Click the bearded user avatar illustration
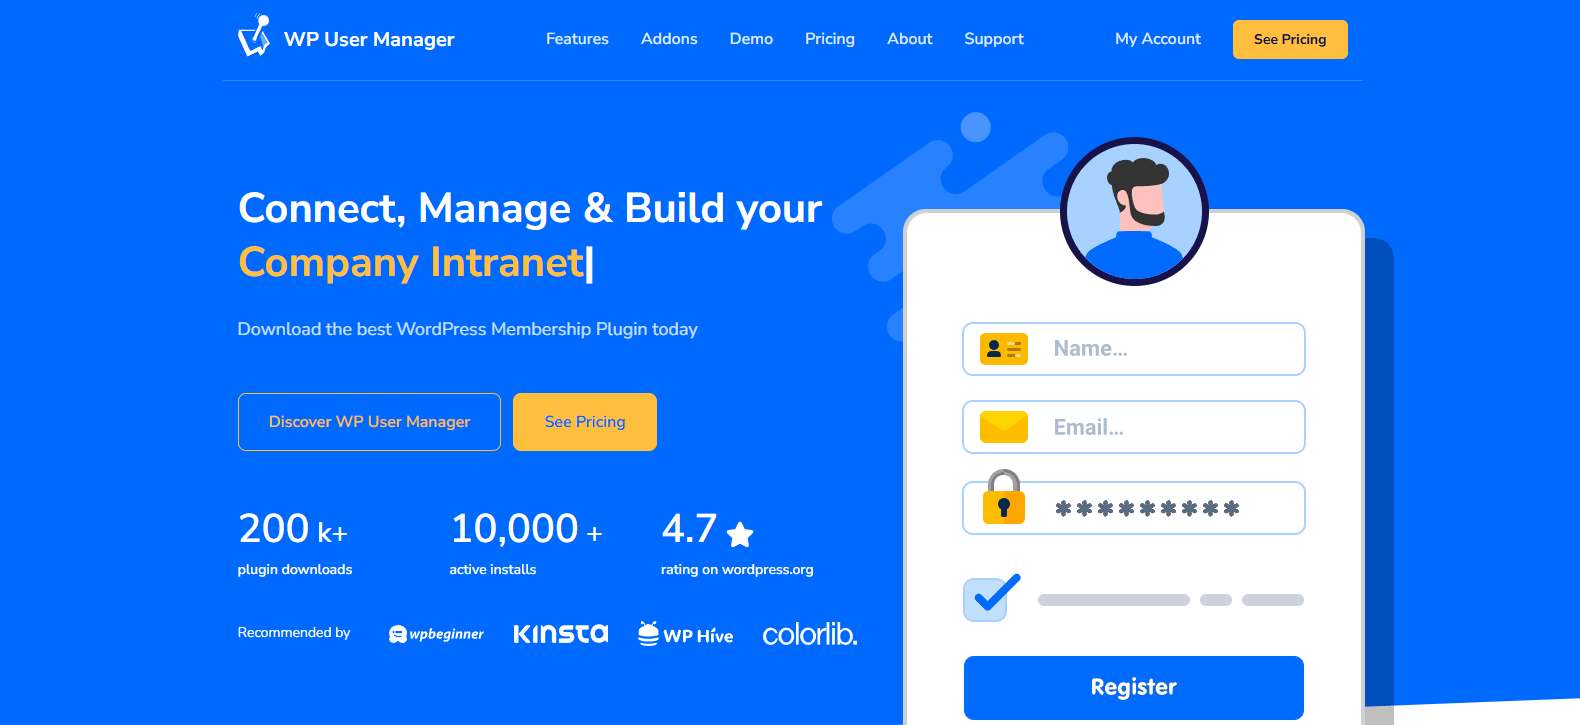Viewport: 1580px width, 725px height. click(x=1134, y=211)
